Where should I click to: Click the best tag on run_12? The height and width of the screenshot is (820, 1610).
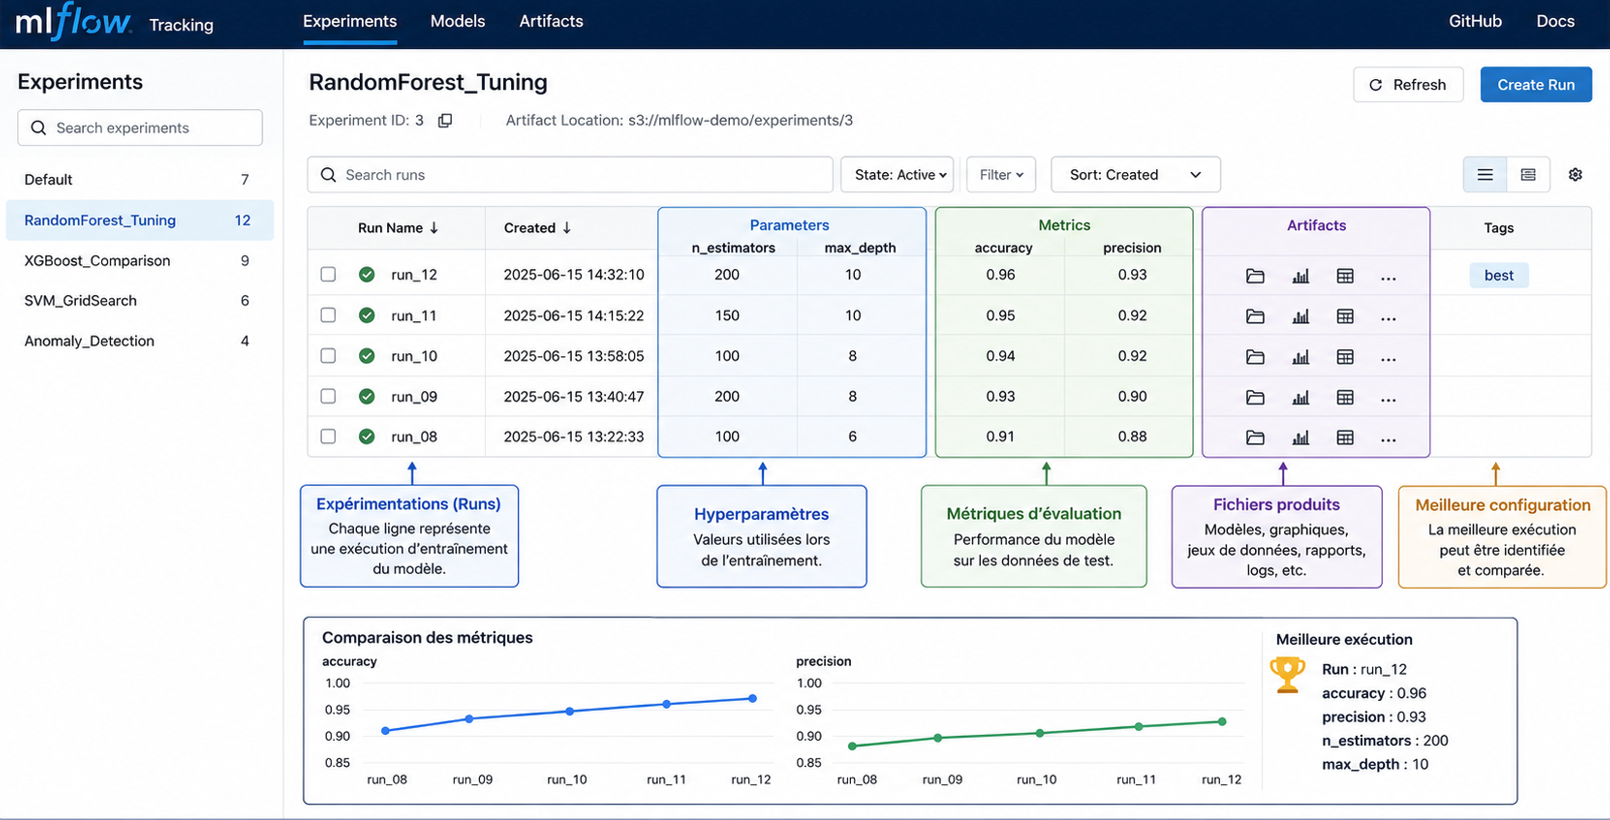pyautogui.click(x=1499, y=275)
